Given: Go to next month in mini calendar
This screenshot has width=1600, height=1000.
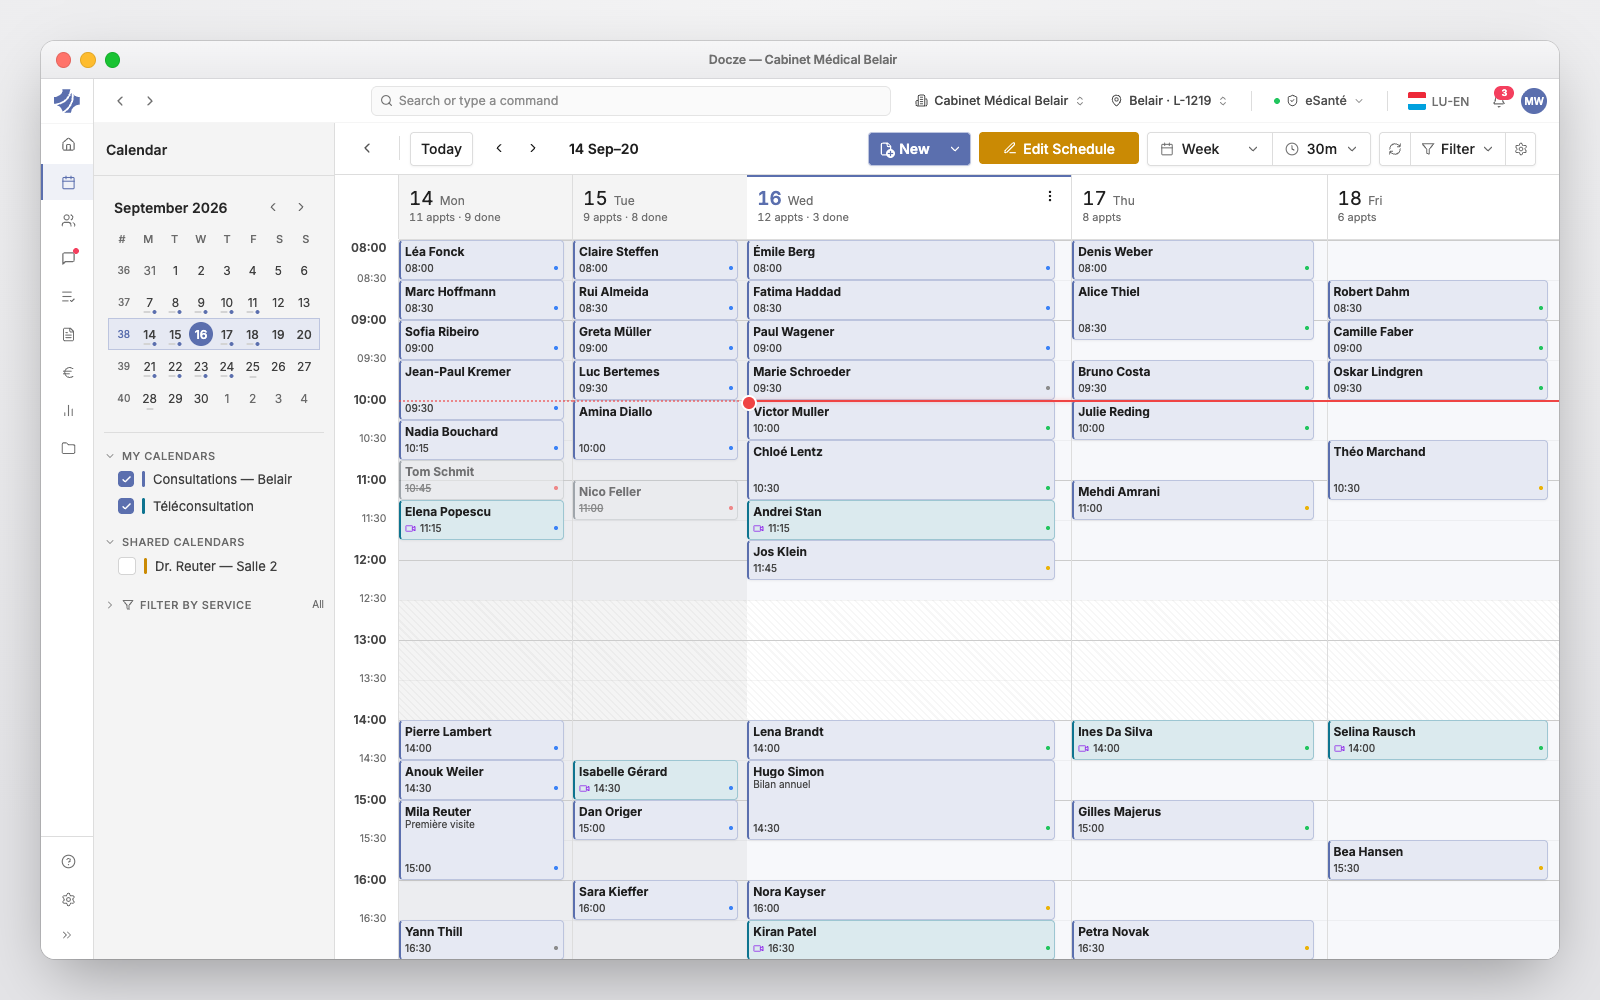Looking at the screenshot, I should [x=301, y=207].
